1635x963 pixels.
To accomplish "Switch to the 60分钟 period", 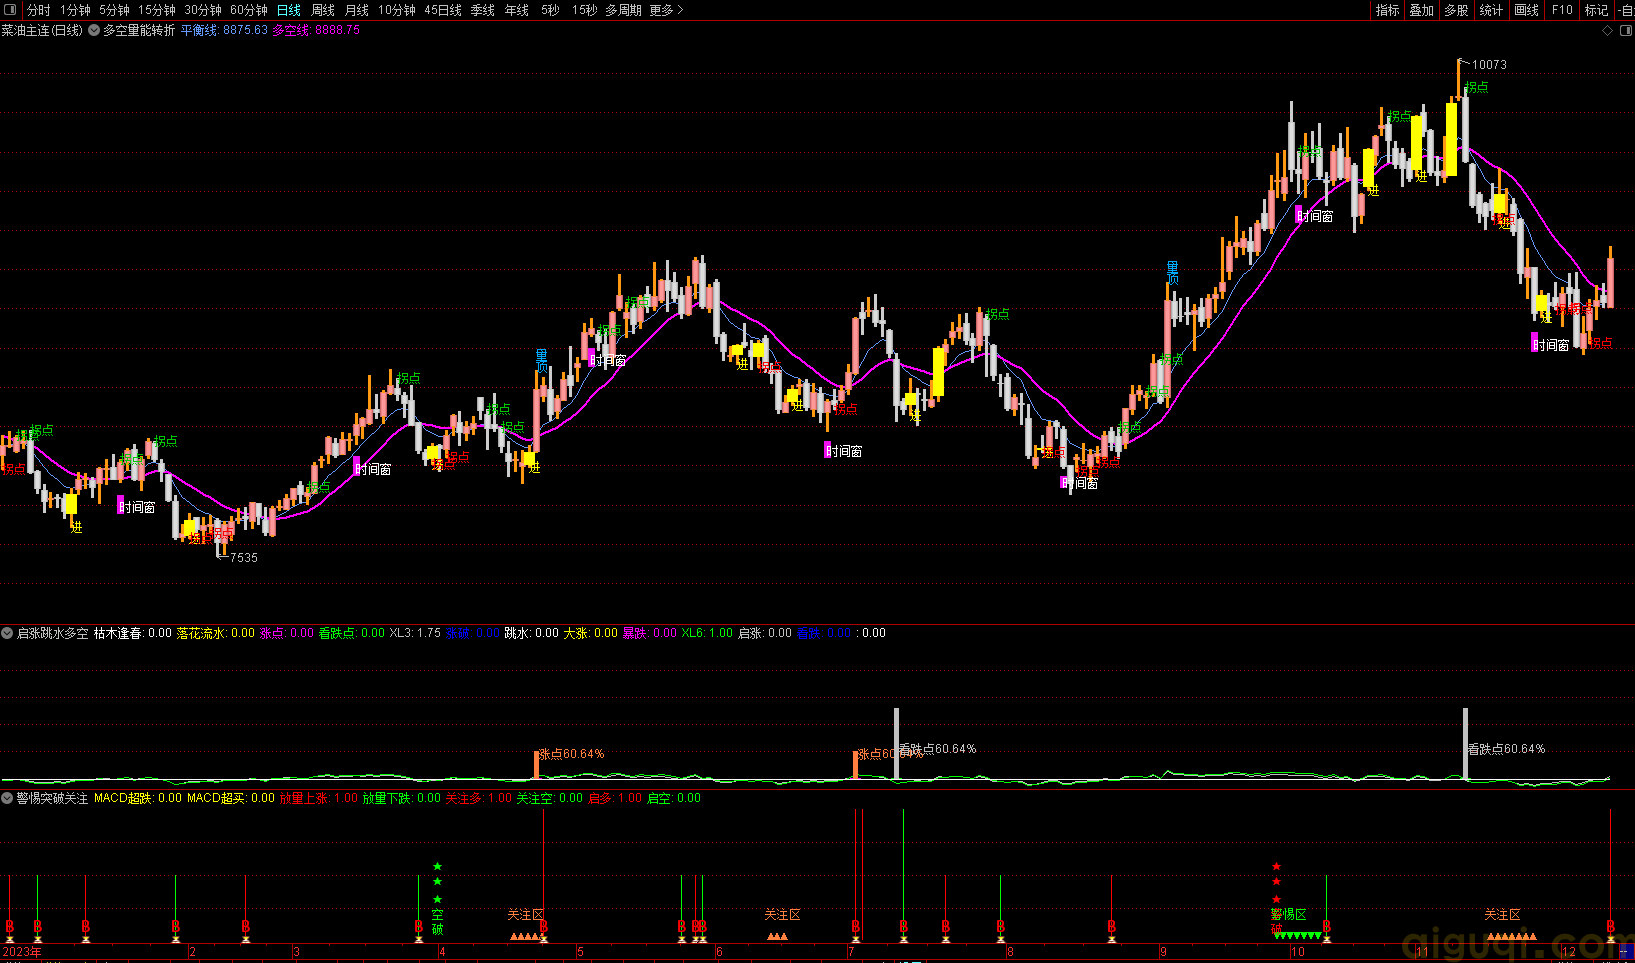I will (x=249, y=10).
